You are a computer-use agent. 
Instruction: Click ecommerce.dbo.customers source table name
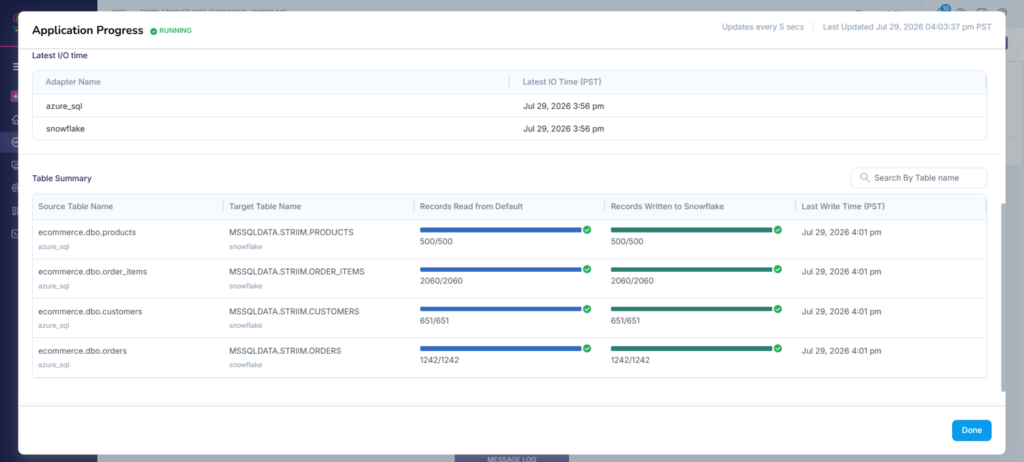pos(90,311)
